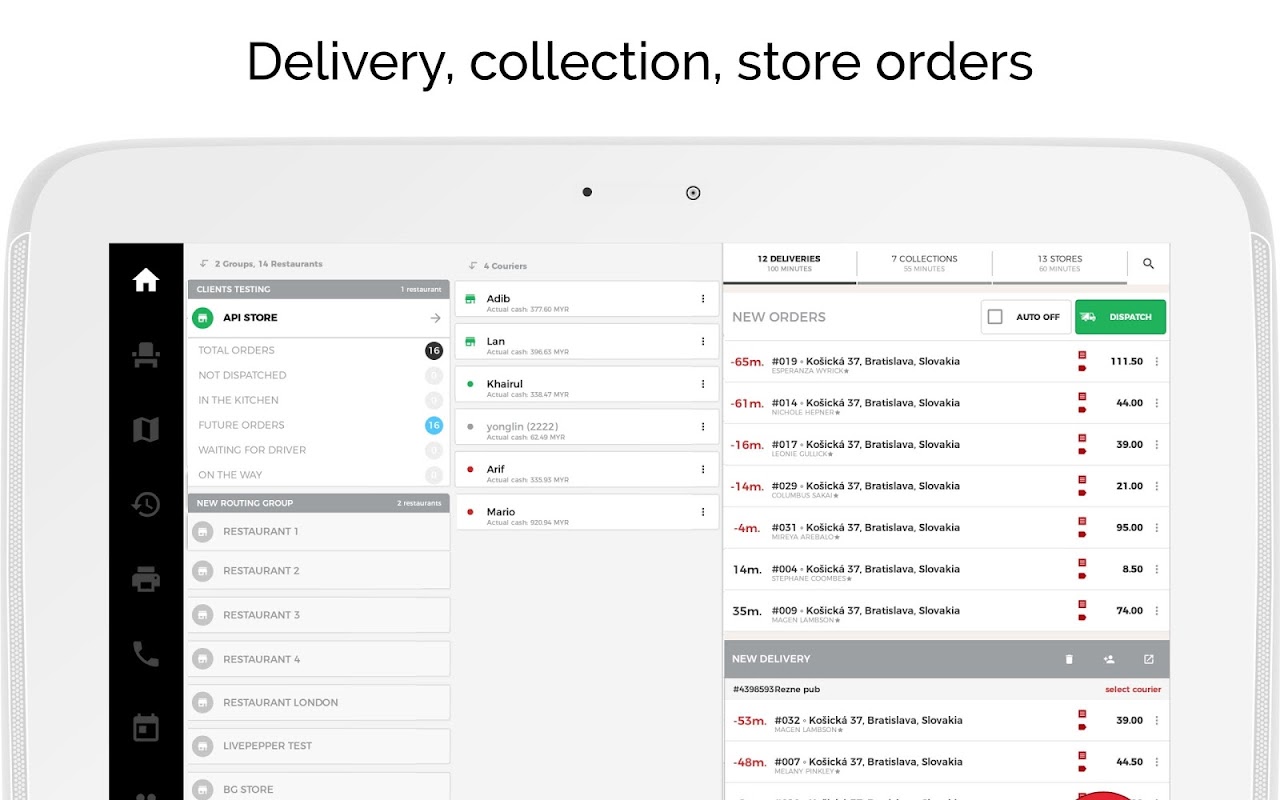1280x800 pixels.
Task: Click the Restaurant 1 store icon
Action: coord(203,531)
